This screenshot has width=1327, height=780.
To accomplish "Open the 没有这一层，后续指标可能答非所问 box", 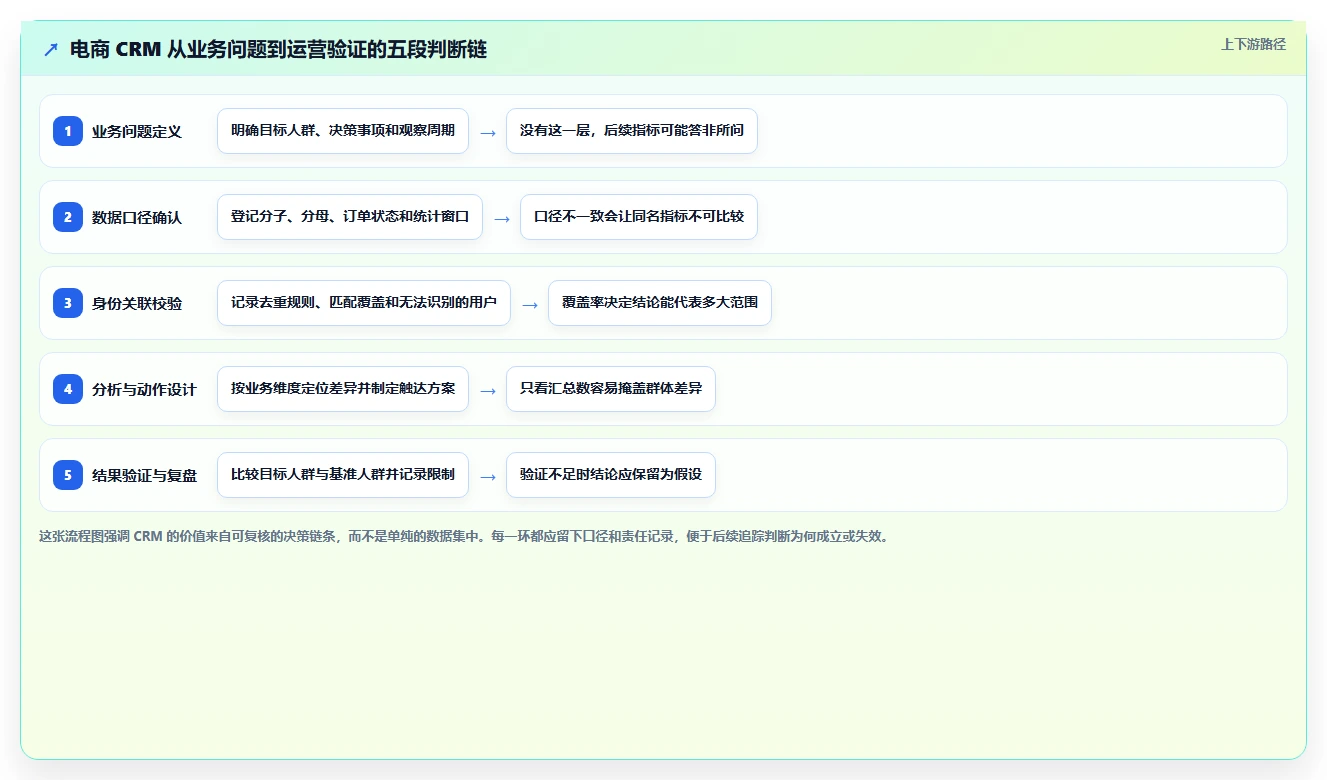I will point(632,131).
